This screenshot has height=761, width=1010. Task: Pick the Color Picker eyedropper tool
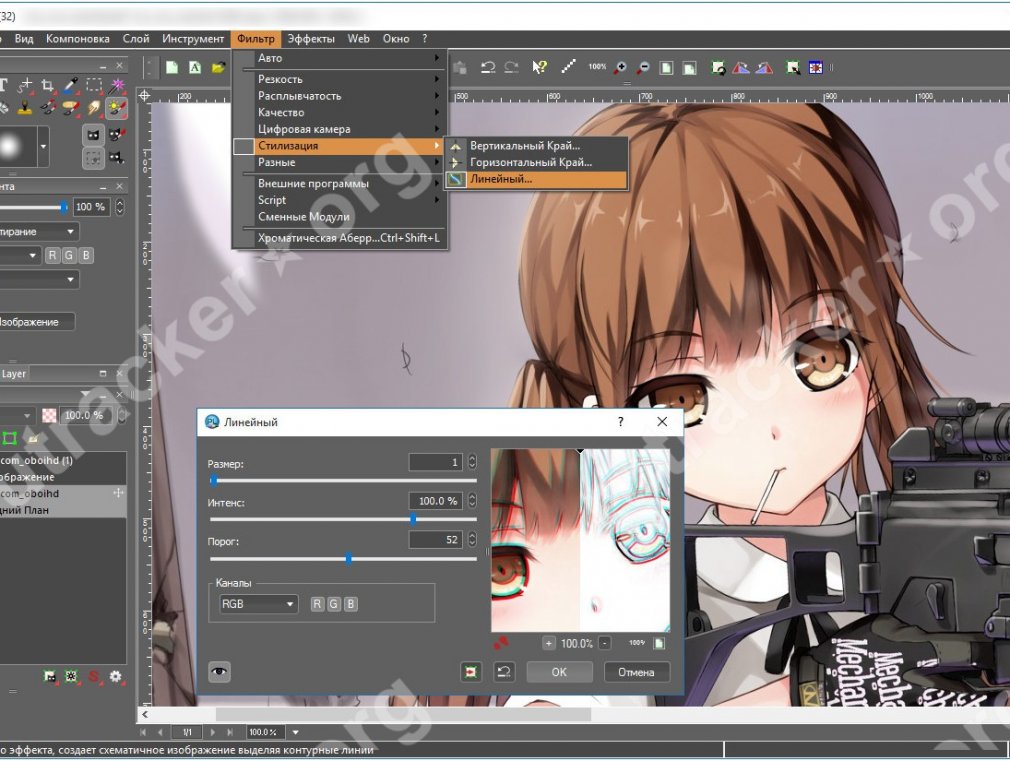point(70,85)
